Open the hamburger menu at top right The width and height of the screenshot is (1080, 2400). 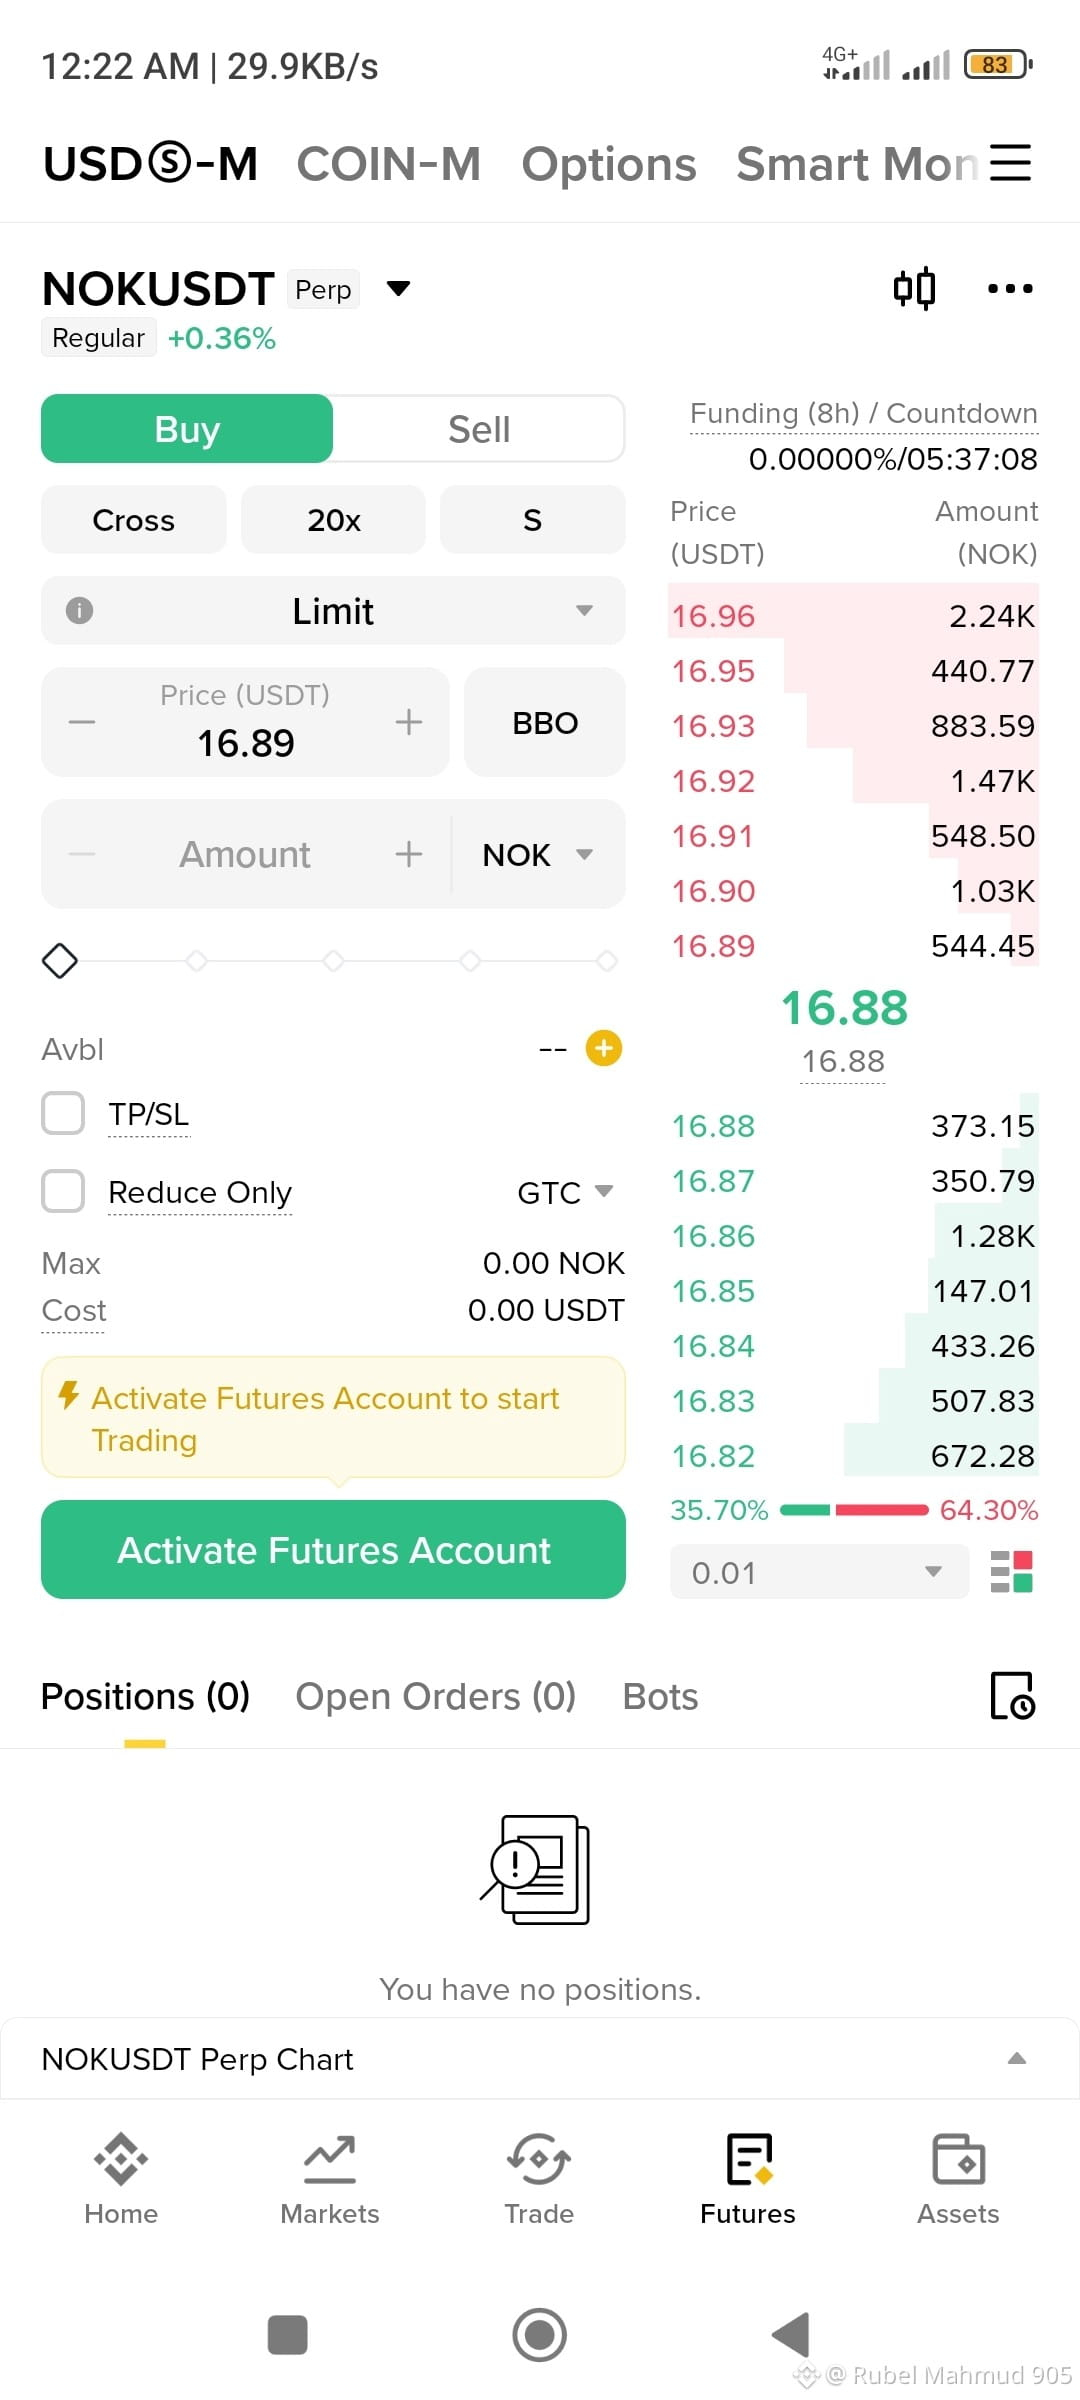[1010, 163]
